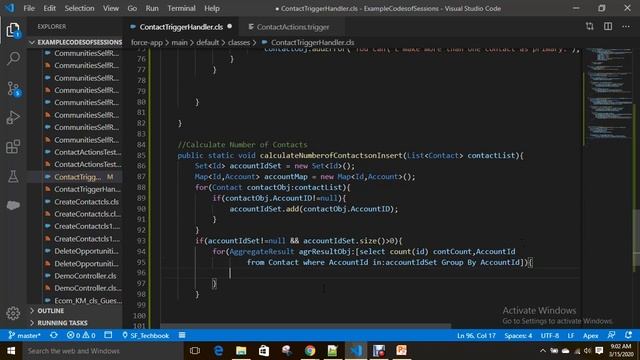Click the browser window icon in status bar
Image resolution: width=640 pixels, height=360 pixels.
[108, 336]
